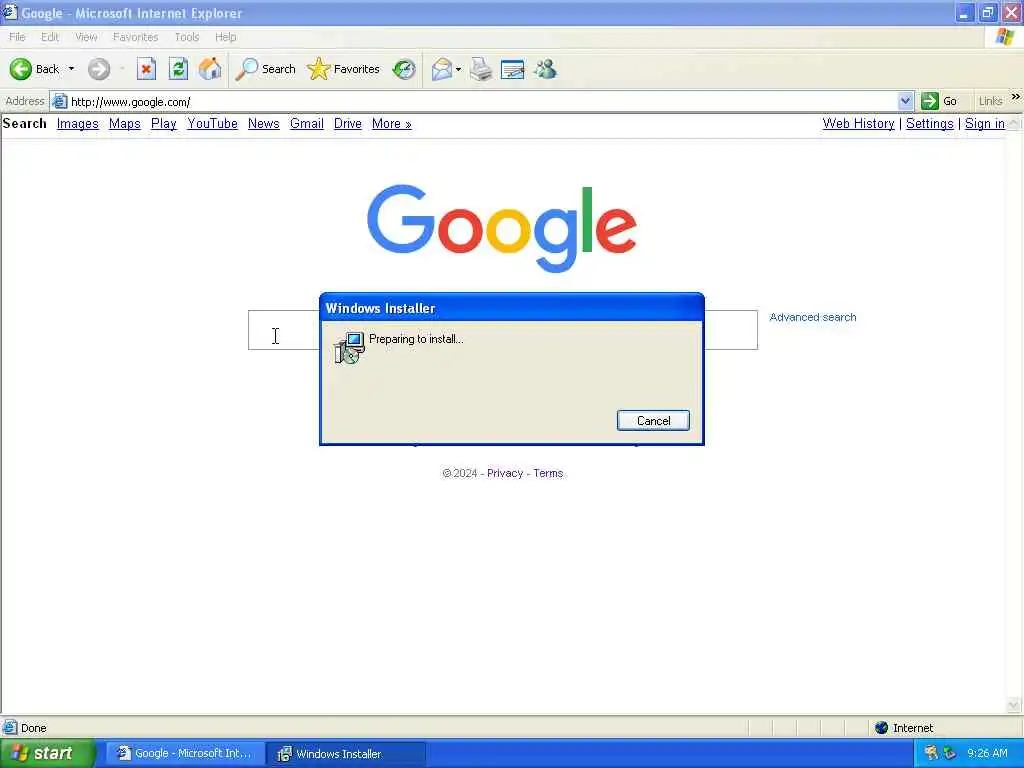Click the scrollbar down arrow
The image size is (1024, 768).
(x=1014, y=705)
